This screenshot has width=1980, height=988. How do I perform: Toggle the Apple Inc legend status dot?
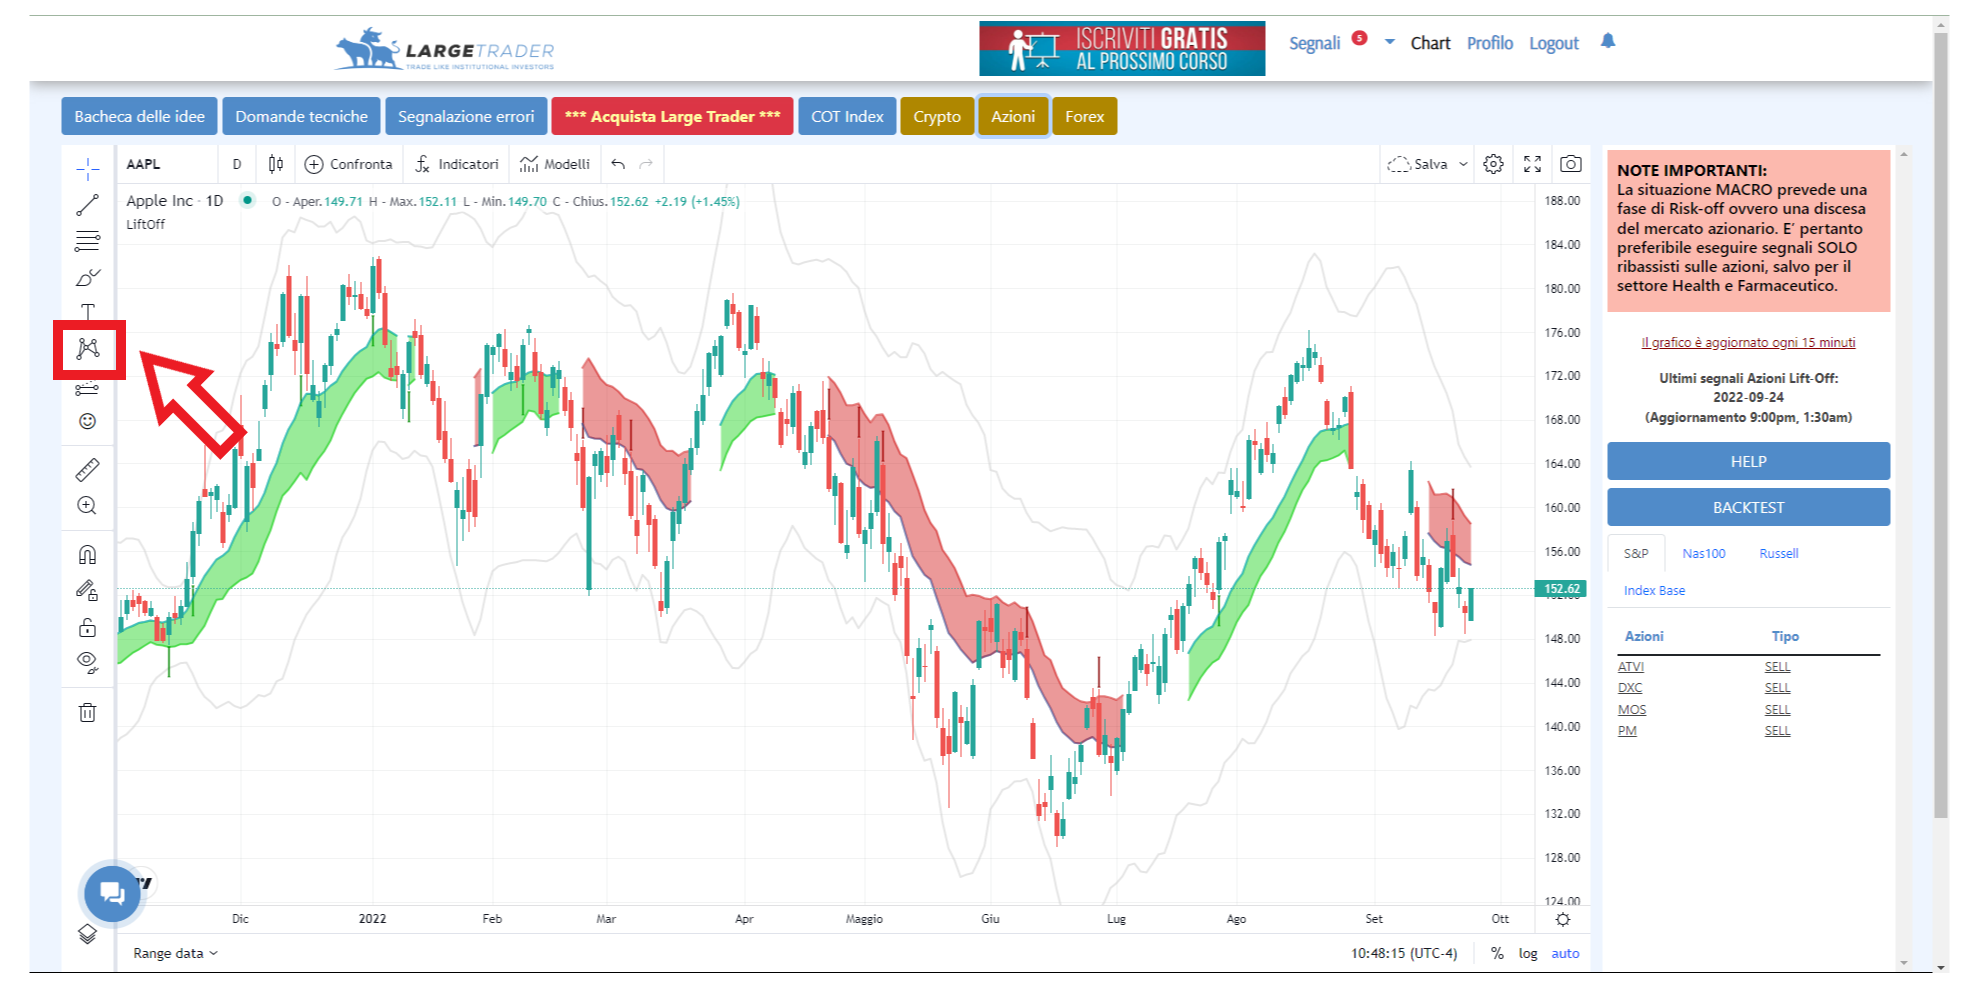coord(247,200)
